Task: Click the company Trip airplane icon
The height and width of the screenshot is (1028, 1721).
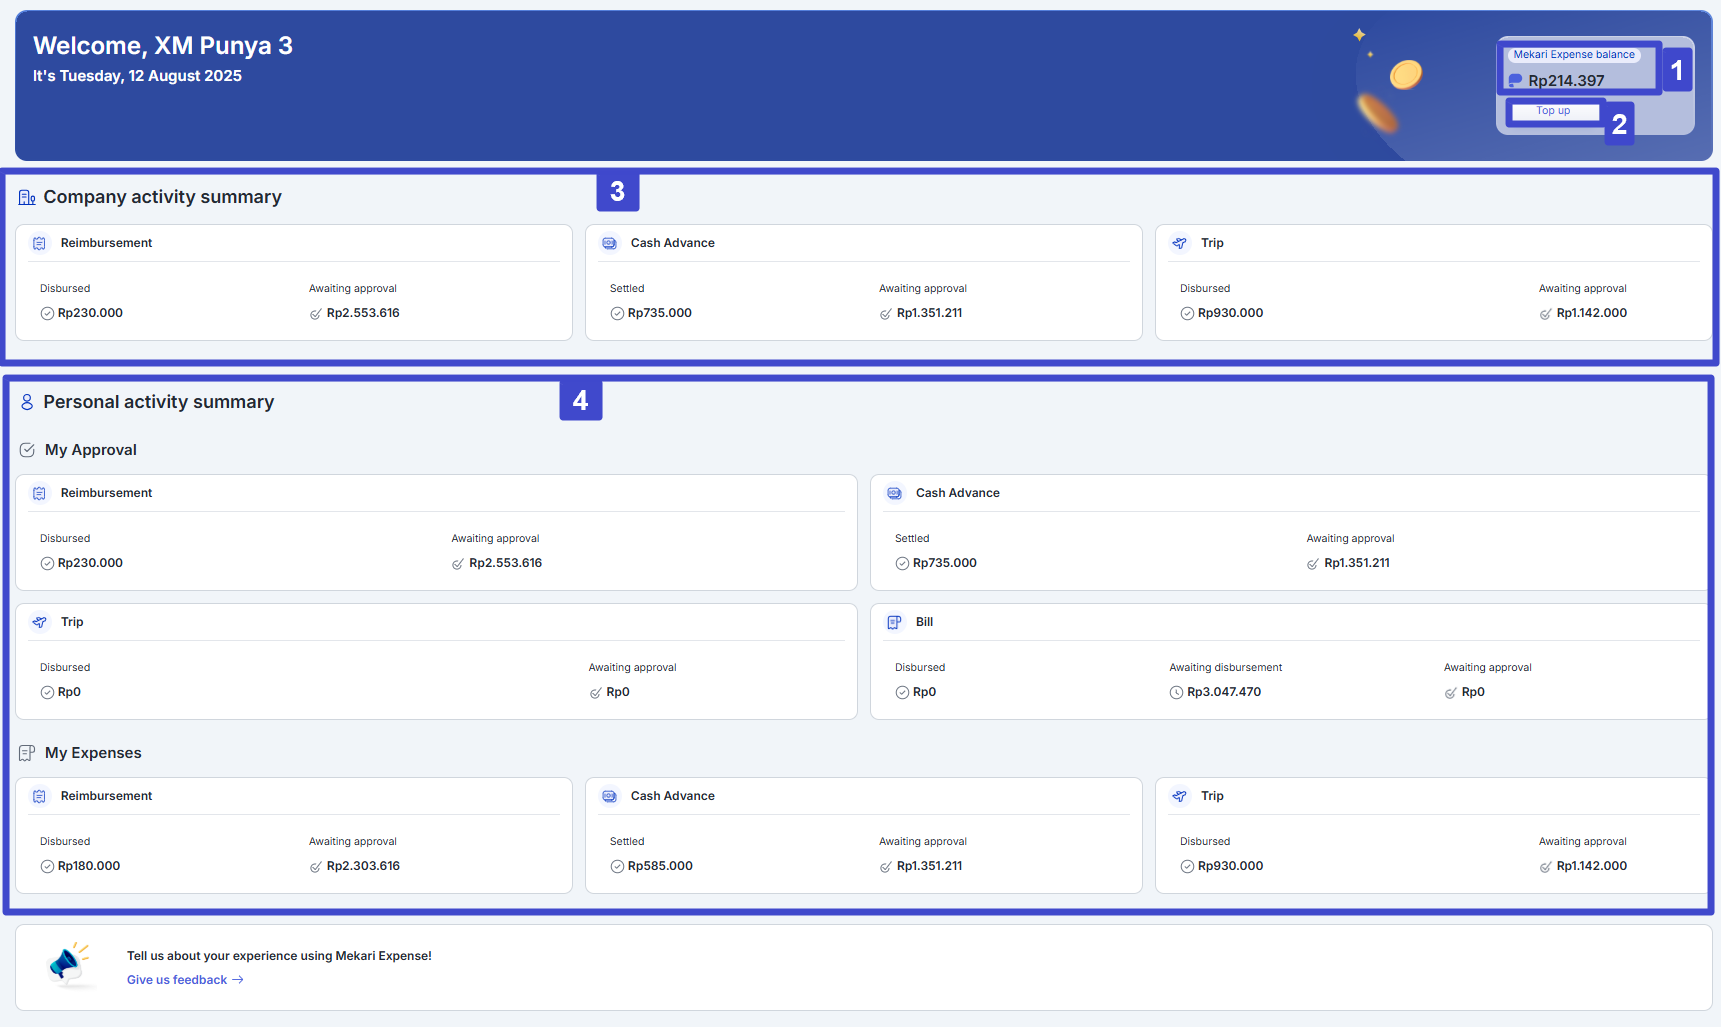Action: (x=1180, y=243)
